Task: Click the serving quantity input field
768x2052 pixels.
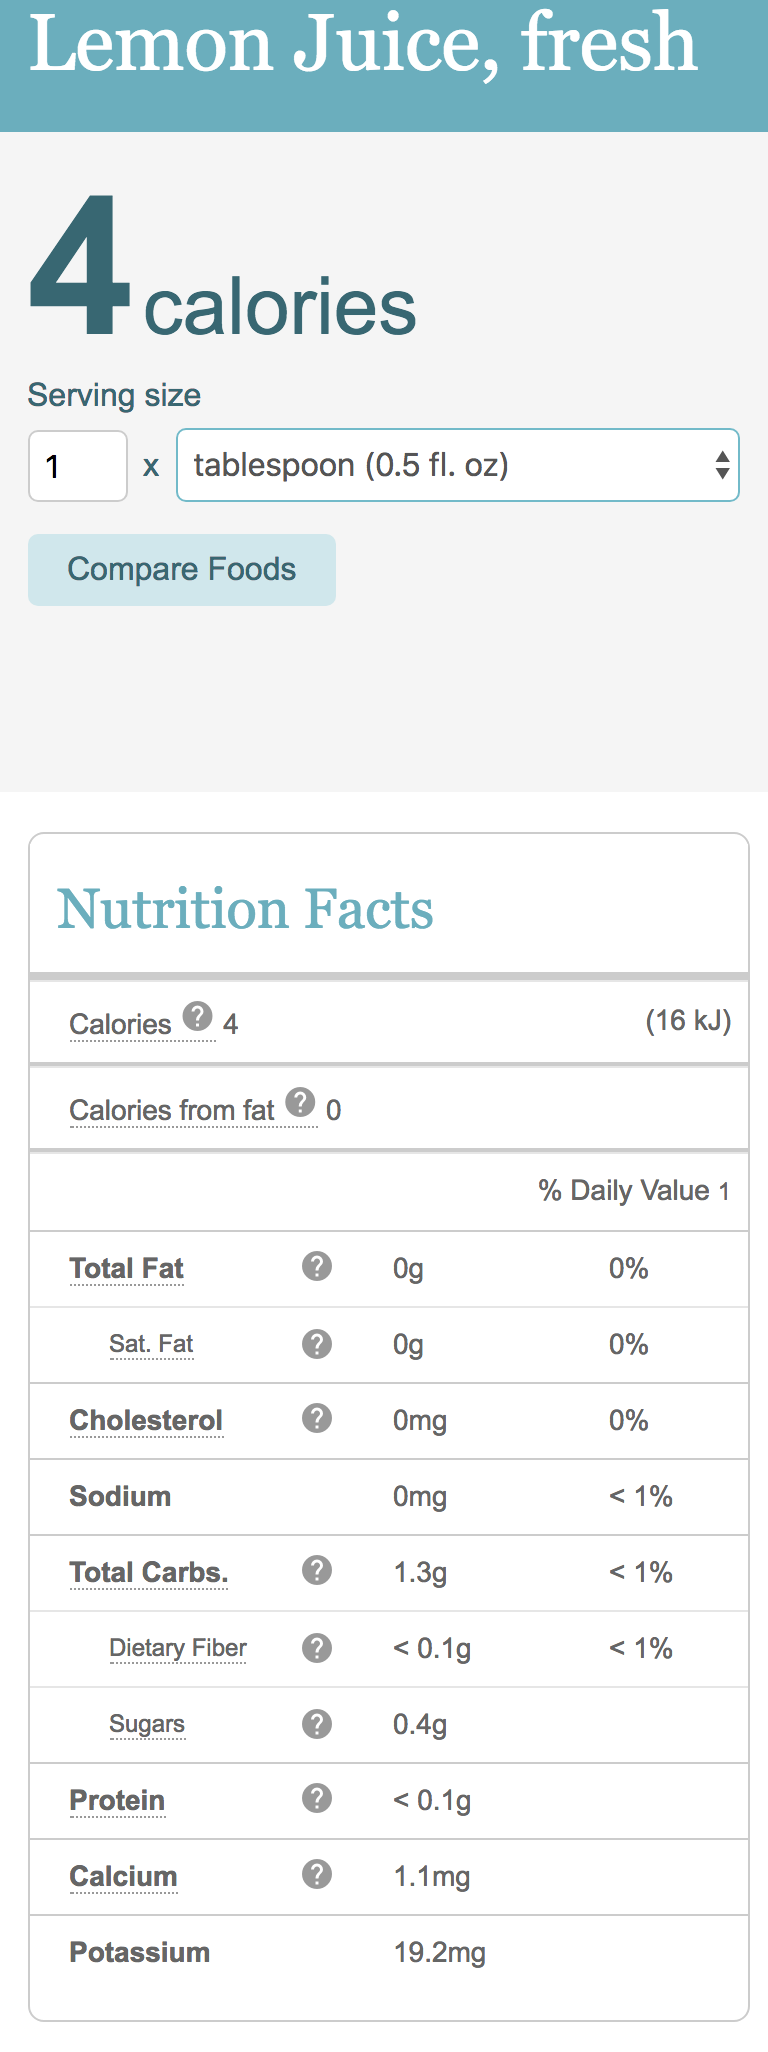Action: pos(78,466)
